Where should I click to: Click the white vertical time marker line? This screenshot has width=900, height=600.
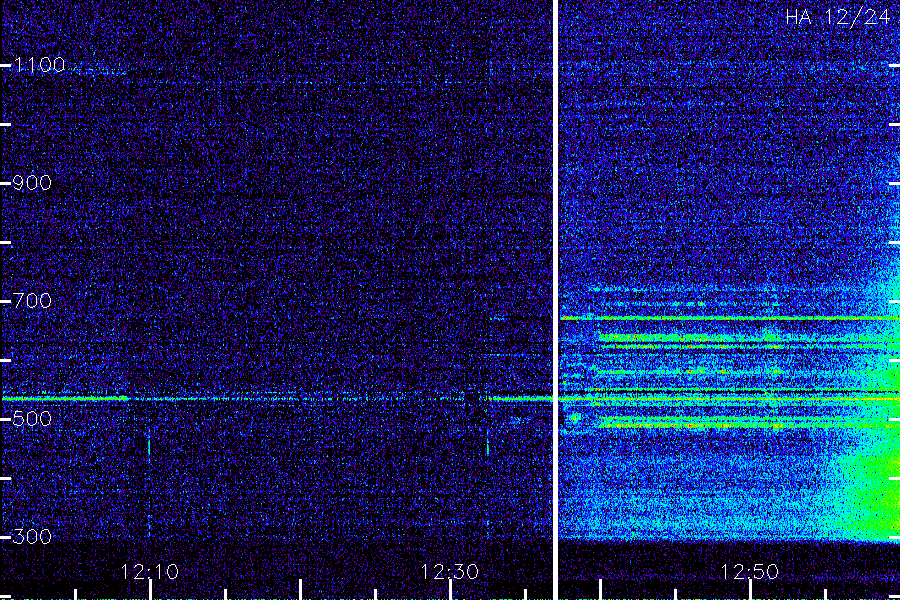[x=555, y=300]
